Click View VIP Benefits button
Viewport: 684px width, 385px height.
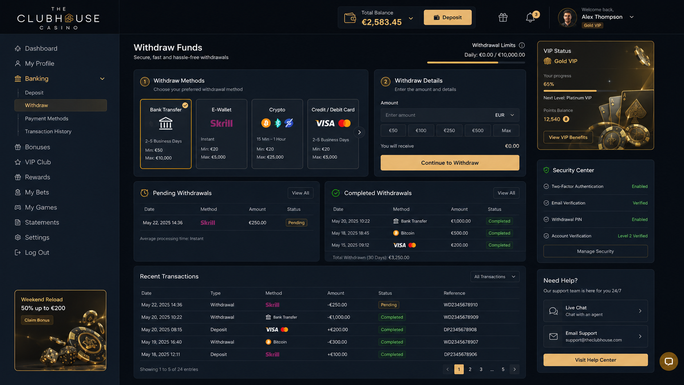tap(568, 137)
